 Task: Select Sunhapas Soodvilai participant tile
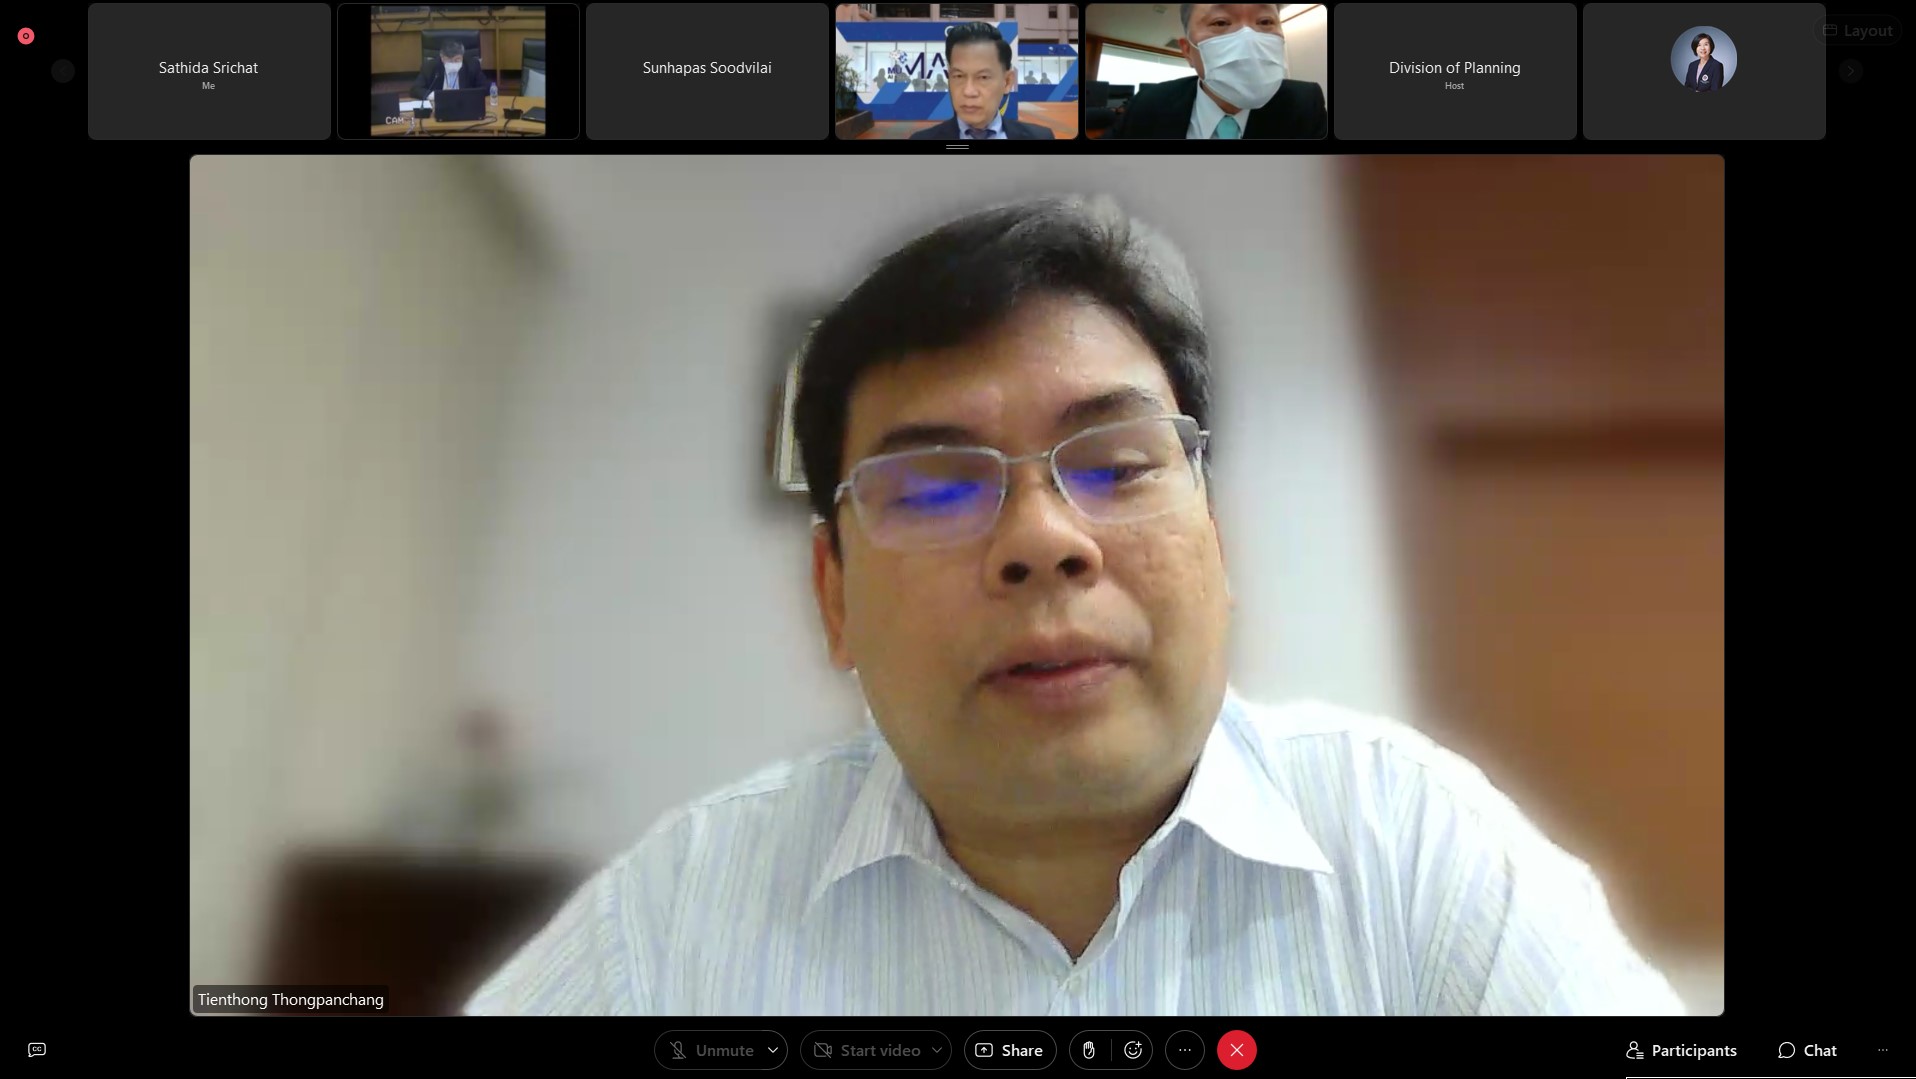707,71
